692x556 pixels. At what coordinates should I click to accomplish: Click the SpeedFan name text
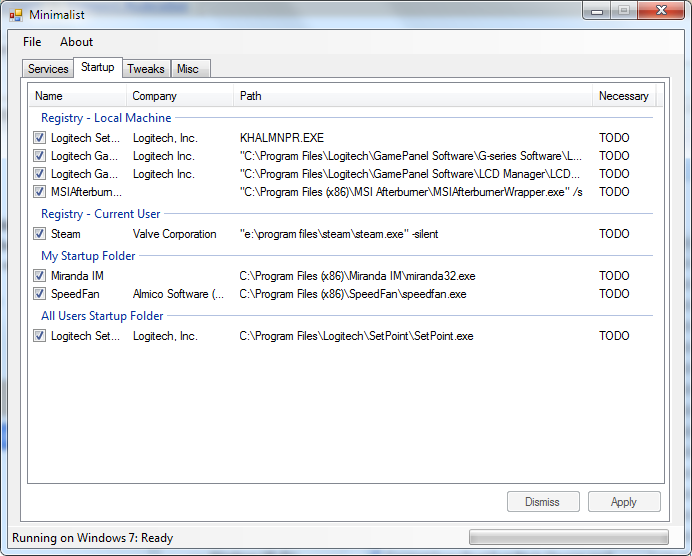click(75, 294)
